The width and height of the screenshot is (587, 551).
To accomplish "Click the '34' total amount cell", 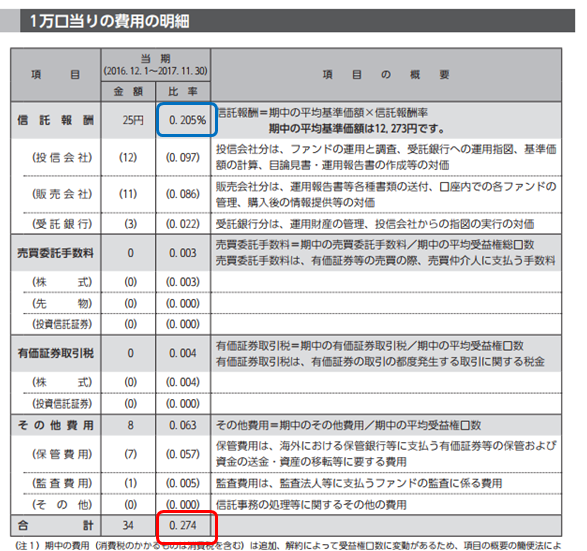I will click(128, 526).
